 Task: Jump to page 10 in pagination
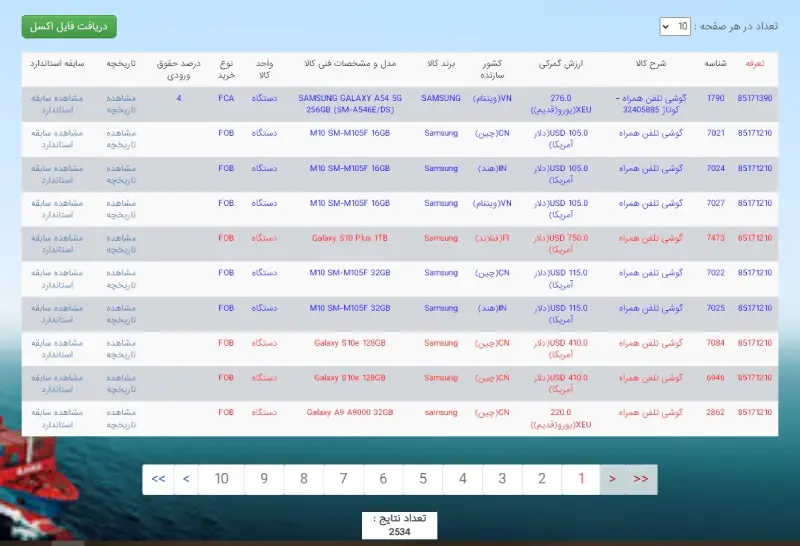221,479
